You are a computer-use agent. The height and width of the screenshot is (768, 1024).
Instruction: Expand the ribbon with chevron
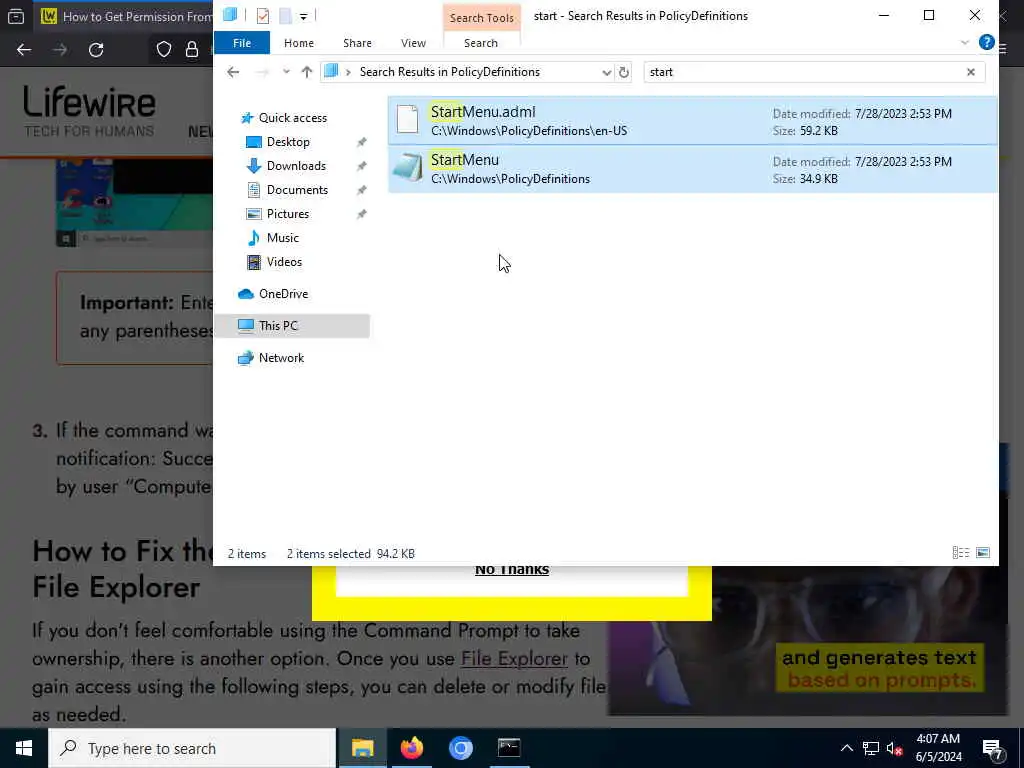coord(965,43)
